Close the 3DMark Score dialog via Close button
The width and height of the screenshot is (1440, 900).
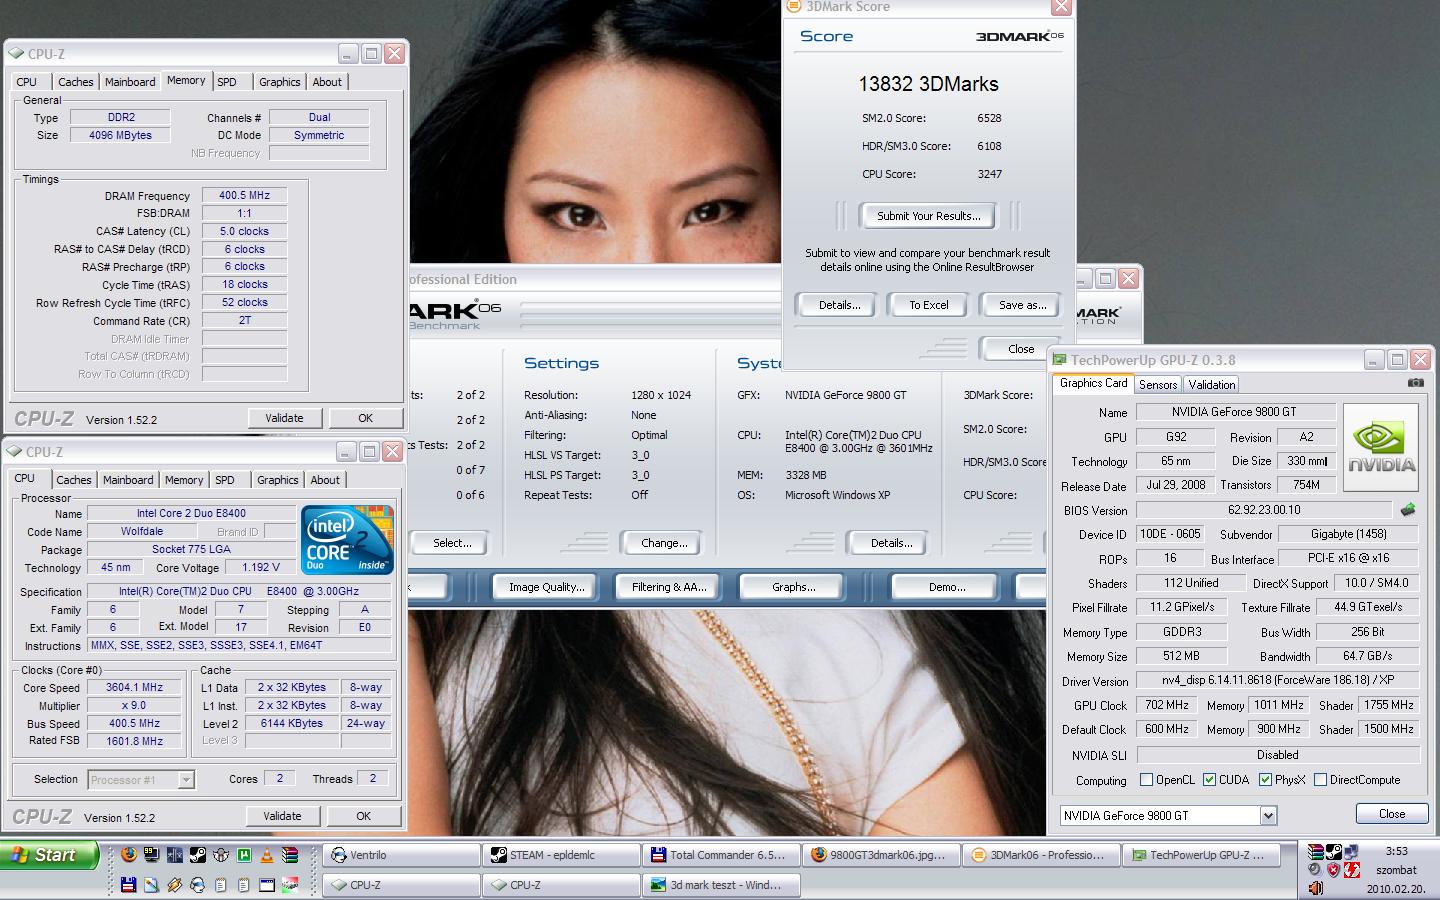coord(1021,349)
